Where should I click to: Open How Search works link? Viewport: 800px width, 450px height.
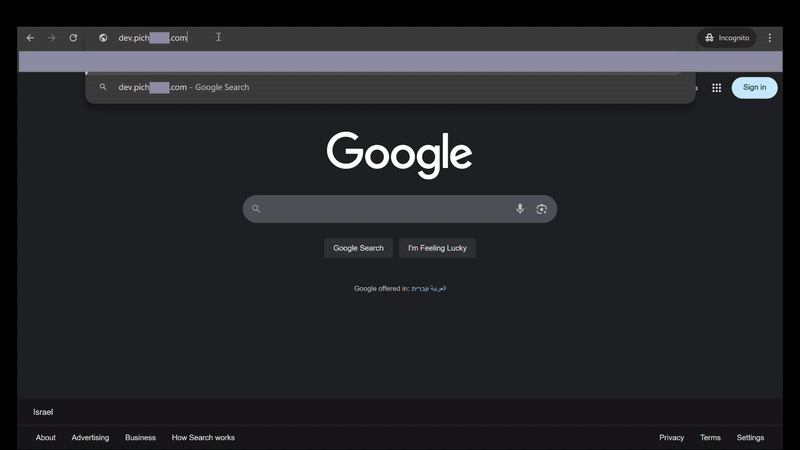pos(203,438)
